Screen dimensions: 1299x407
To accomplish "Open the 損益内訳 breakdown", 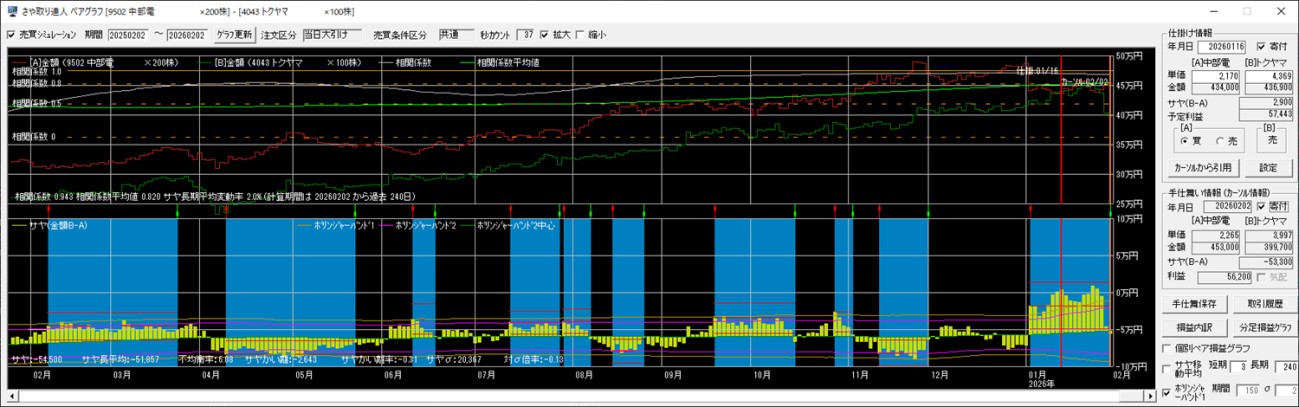I will coord(1193,326).
